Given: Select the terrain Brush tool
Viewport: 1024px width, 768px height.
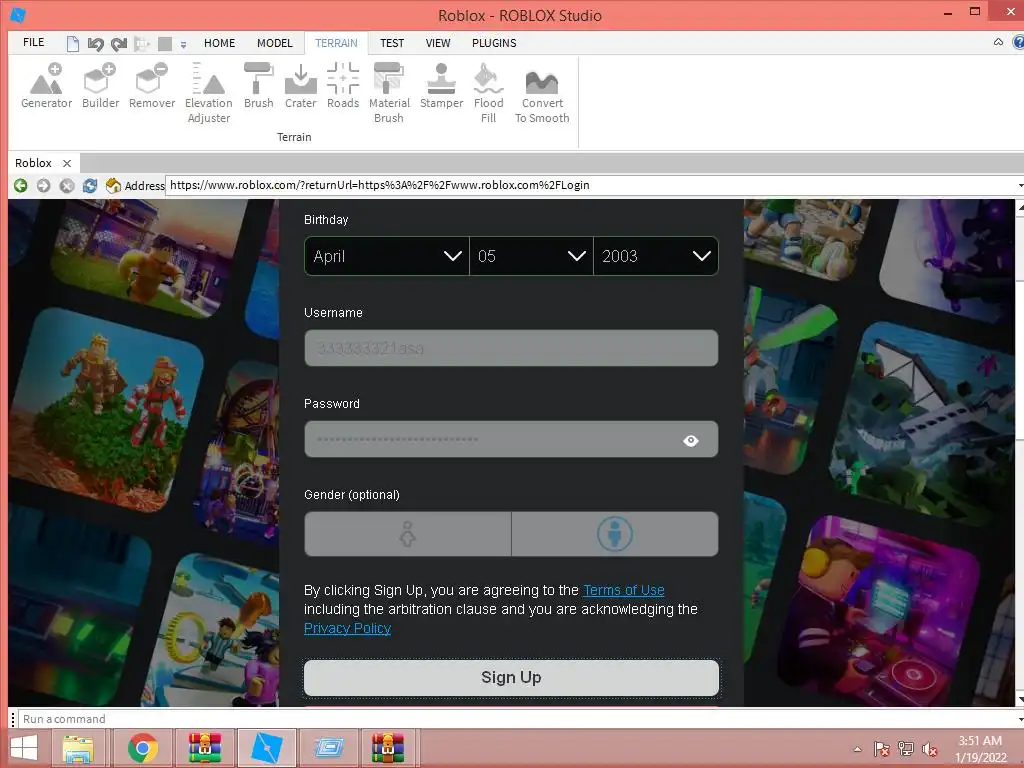Looking at the screenshot, I should 259,86.
